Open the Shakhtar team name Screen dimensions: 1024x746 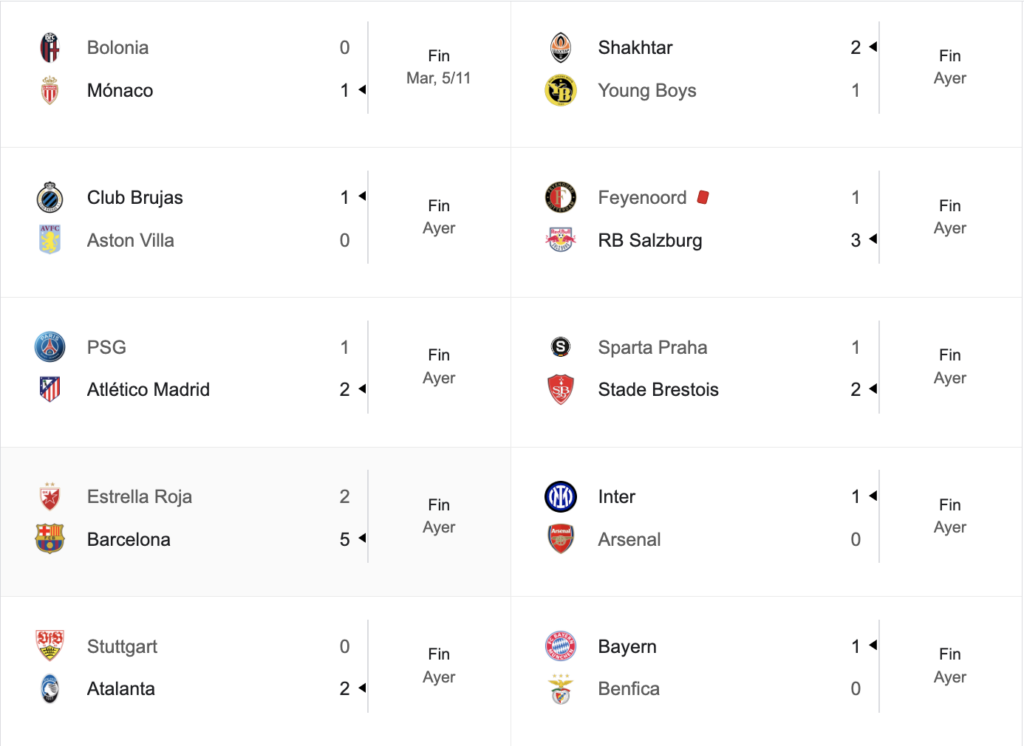[635, 48]
